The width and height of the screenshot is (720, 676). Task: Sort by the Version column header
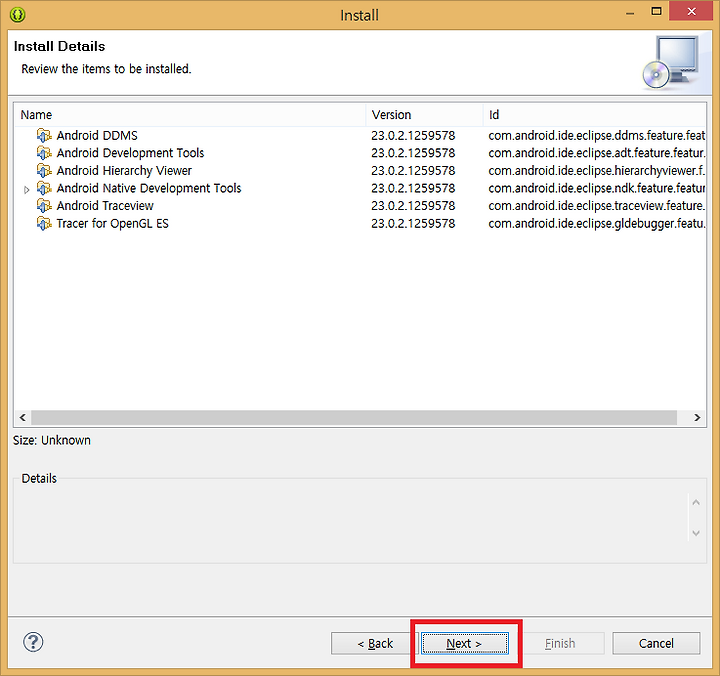(424, 115)
